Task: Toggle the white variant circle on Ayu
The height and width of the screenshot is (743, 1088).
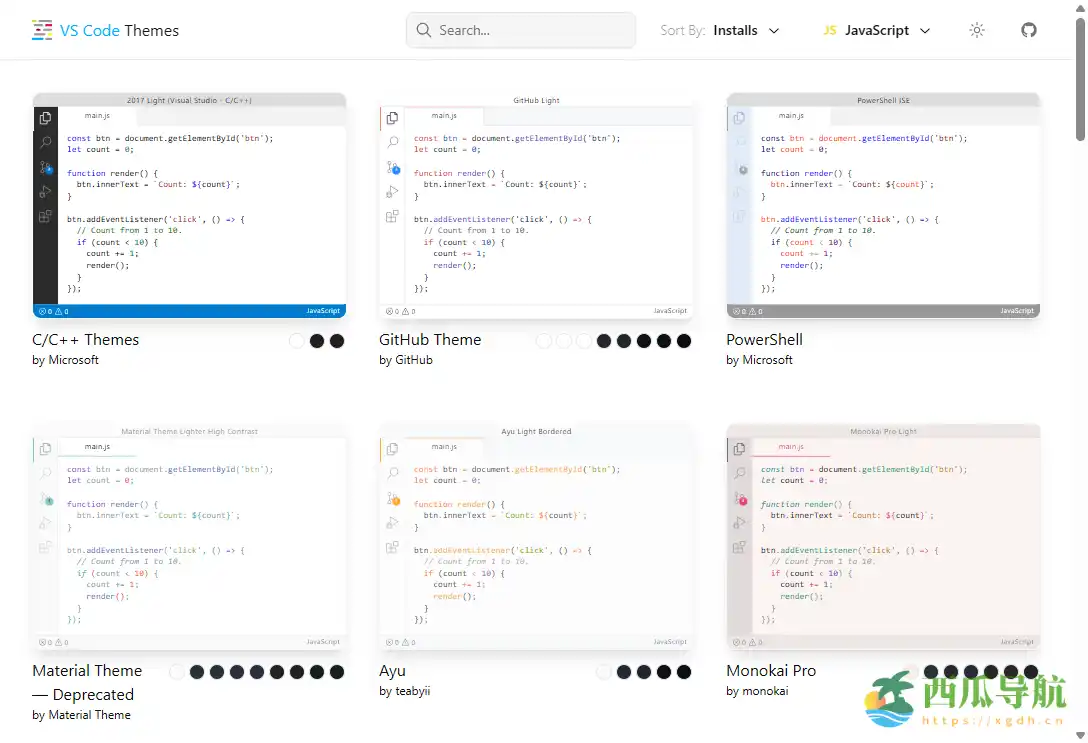Action: point(604,672)
